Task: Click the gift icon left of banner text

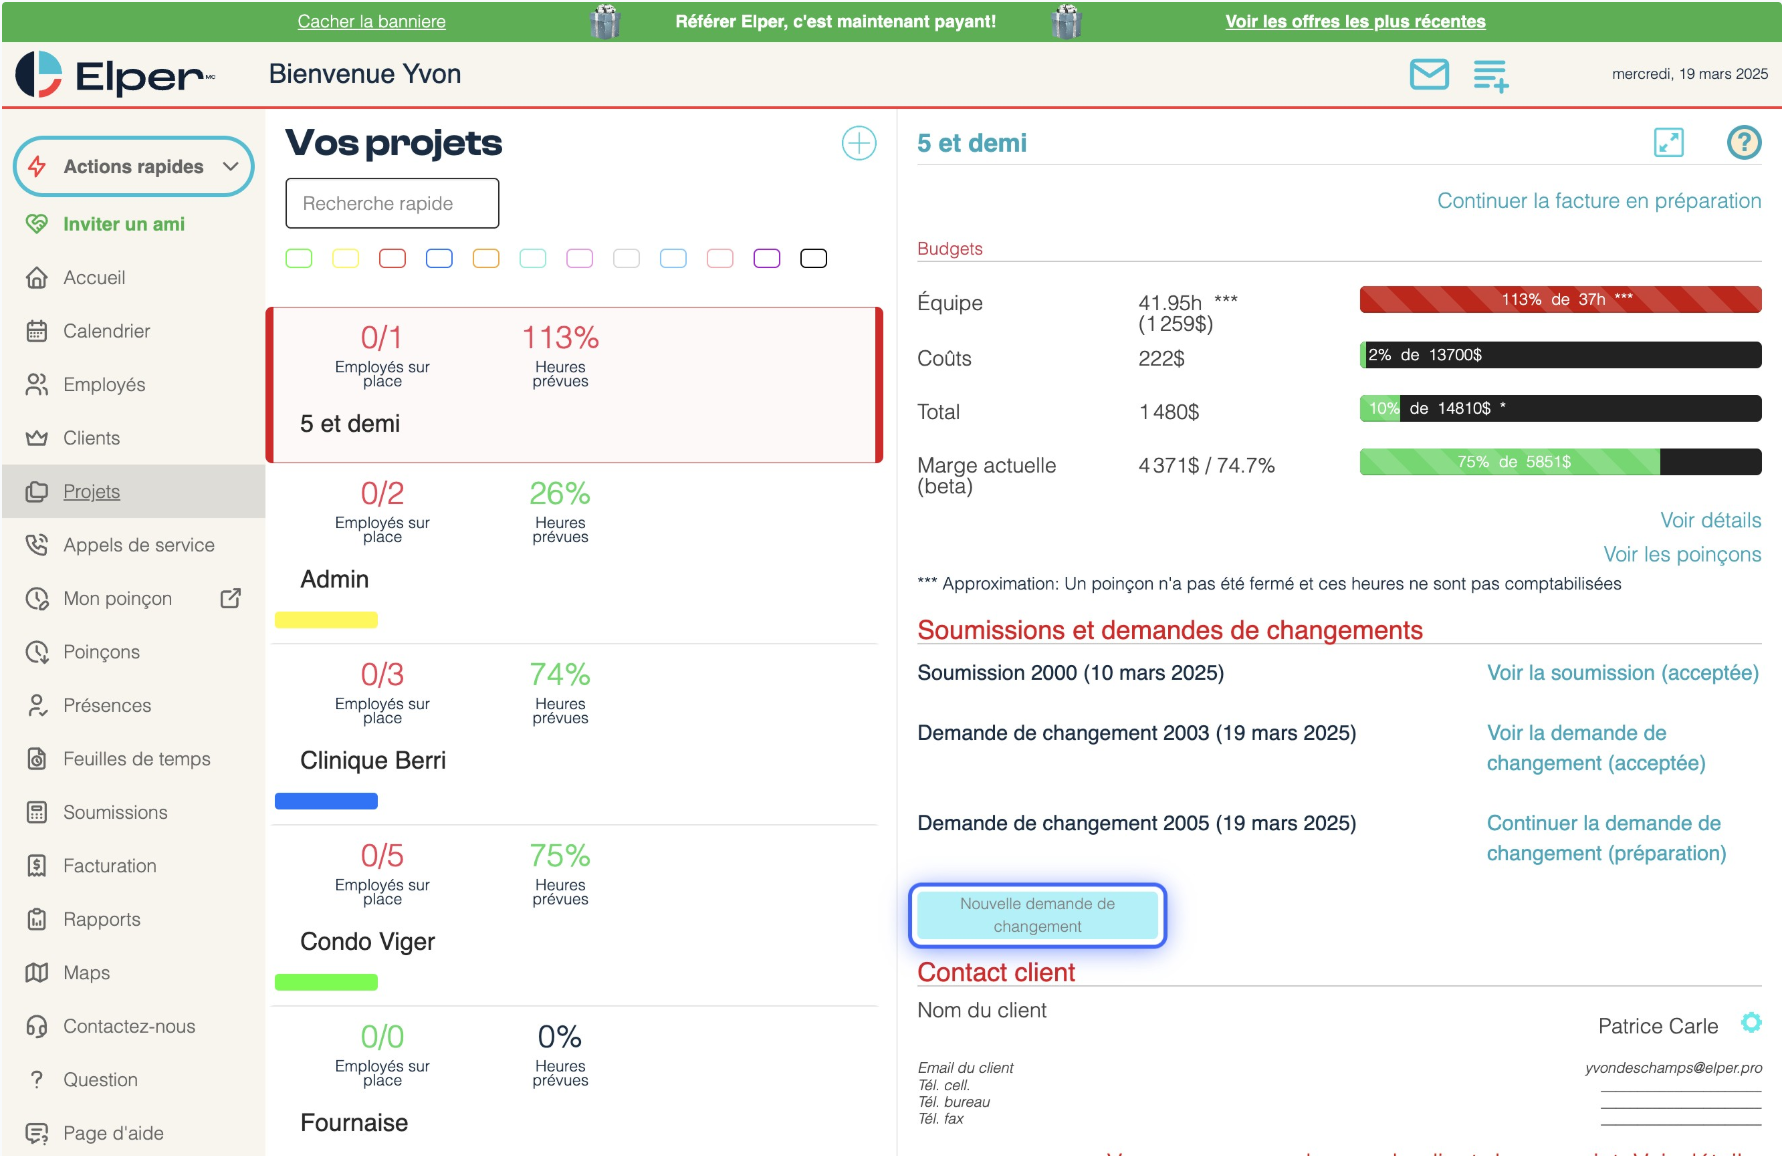Action: (605, 21)
